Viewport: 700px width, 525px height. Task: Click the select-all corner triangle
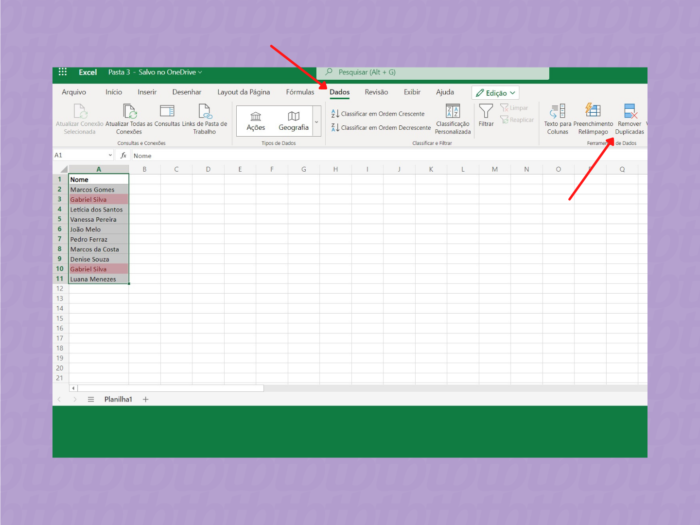64,169
